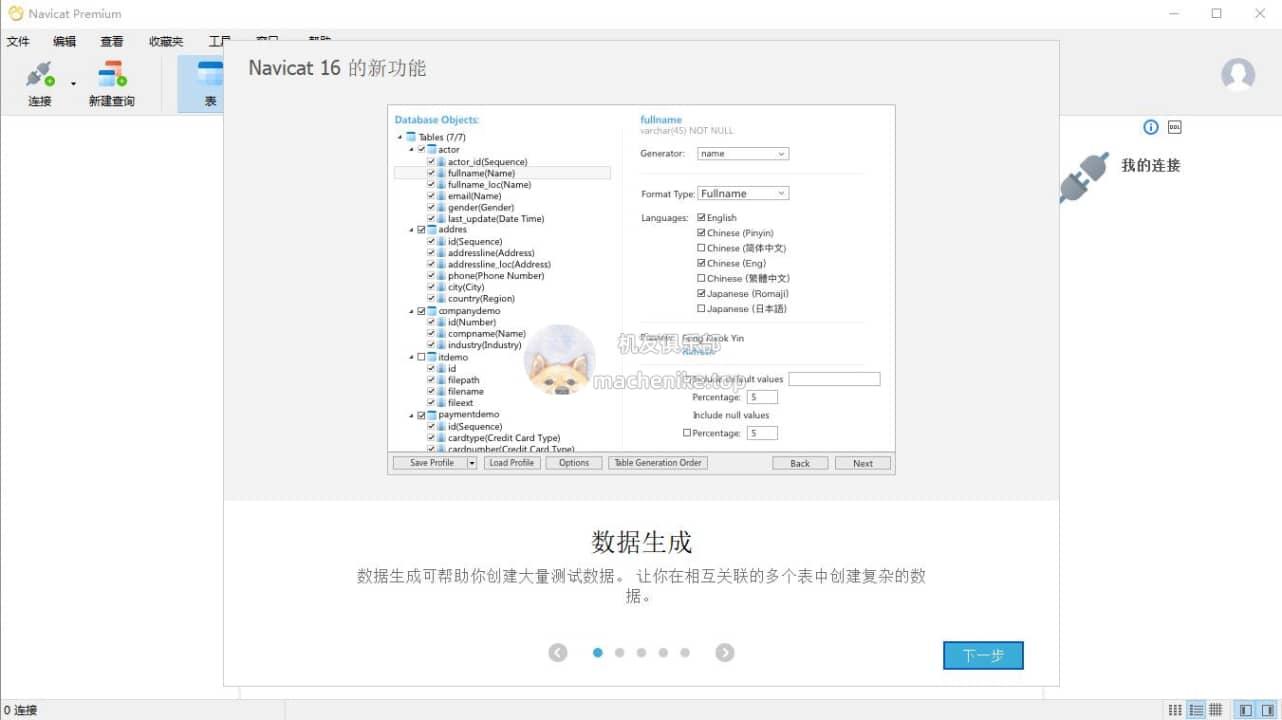Viewport: 1282px width, 720px height.
Task: Switch to detail table view in status bar
Action: 1216,710
